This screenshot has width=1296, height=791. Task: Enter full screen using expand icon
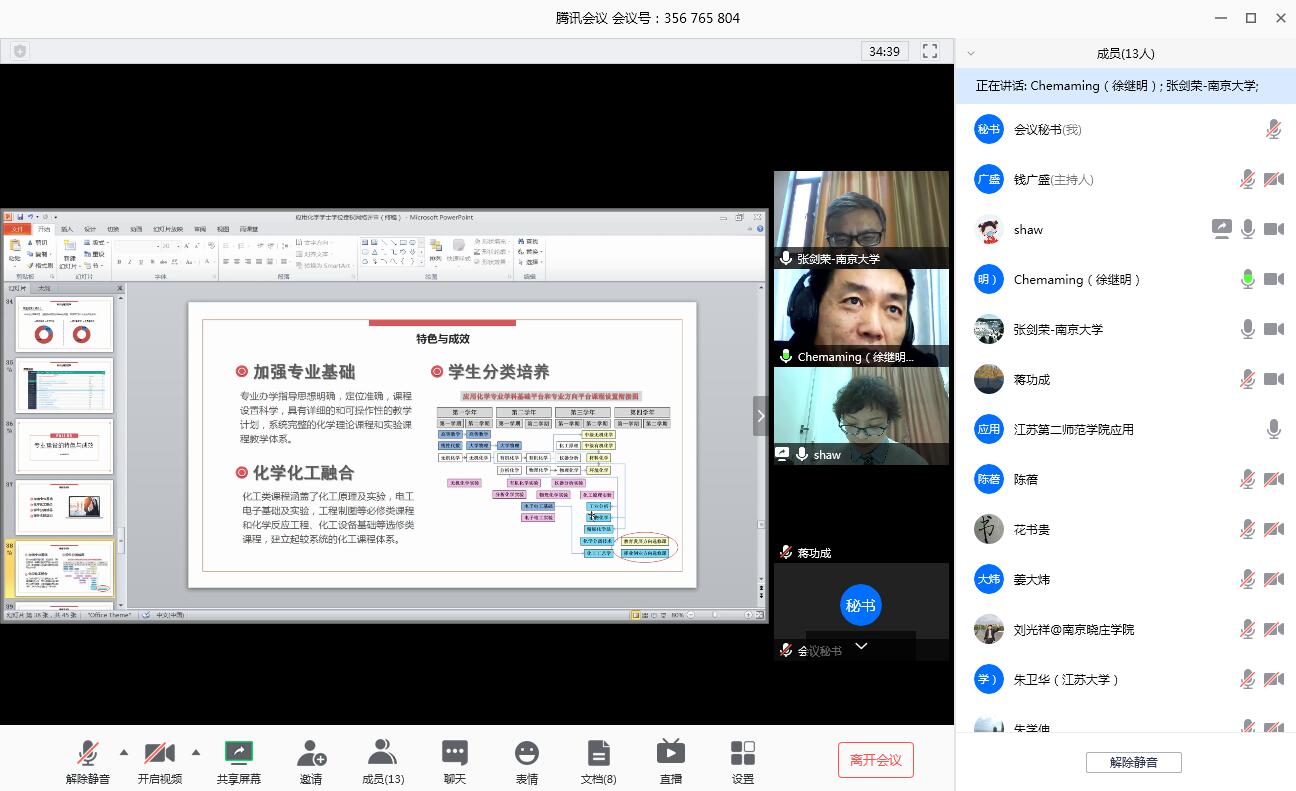(930, 51)
